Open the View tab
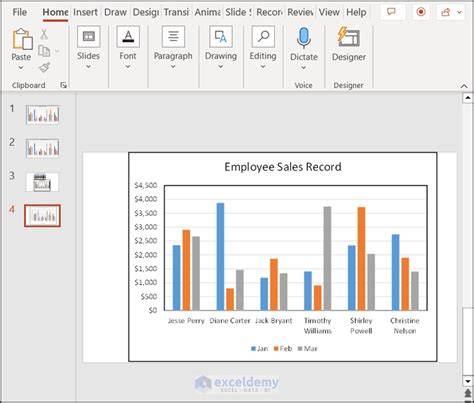This screenshot has height=403, width=474. [x=329, y=12]
